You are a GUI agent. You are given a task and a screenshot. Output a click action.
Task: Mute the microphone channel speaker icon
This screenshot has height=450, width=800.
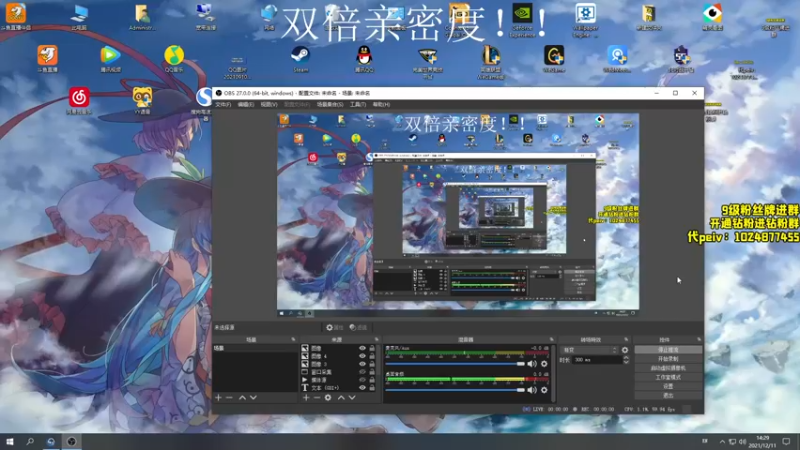click(532, 364)
